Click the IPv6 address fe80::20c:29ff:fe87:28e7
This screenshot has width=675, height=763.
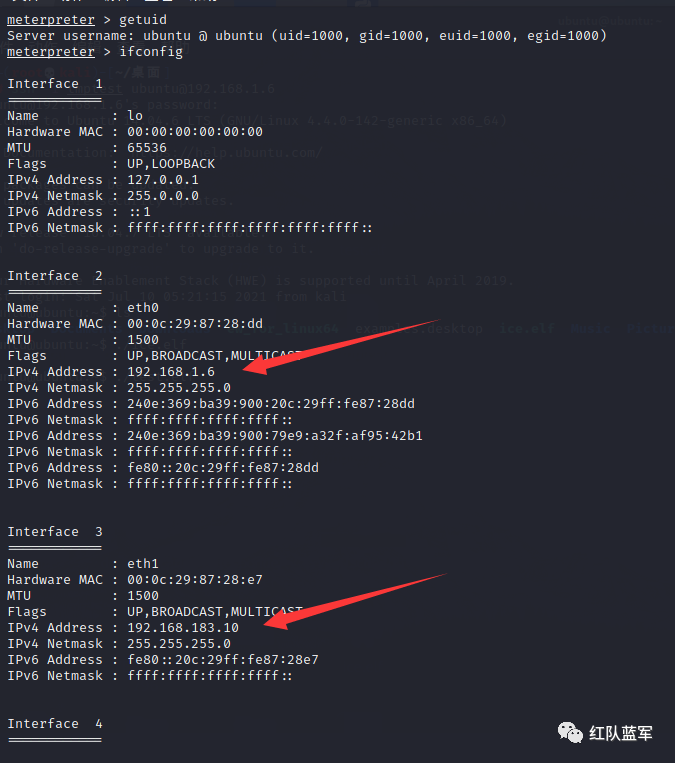point(223,660)
